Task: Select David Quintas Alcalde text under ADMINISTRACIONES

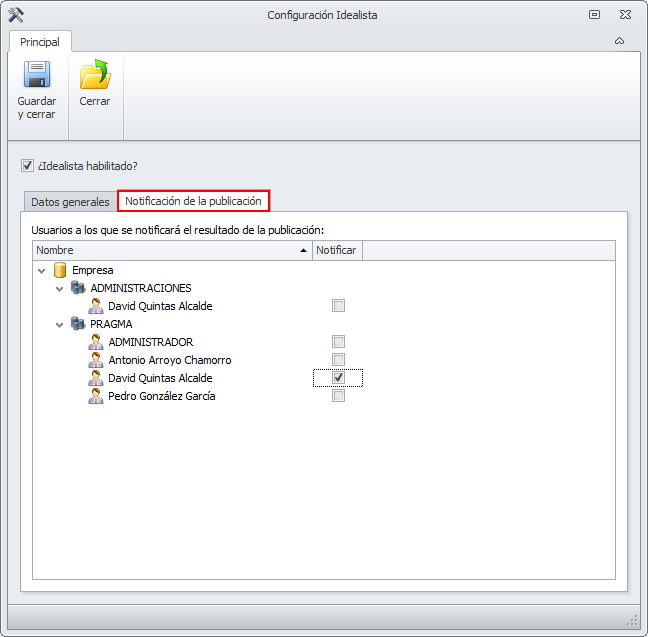Action: 160,306
